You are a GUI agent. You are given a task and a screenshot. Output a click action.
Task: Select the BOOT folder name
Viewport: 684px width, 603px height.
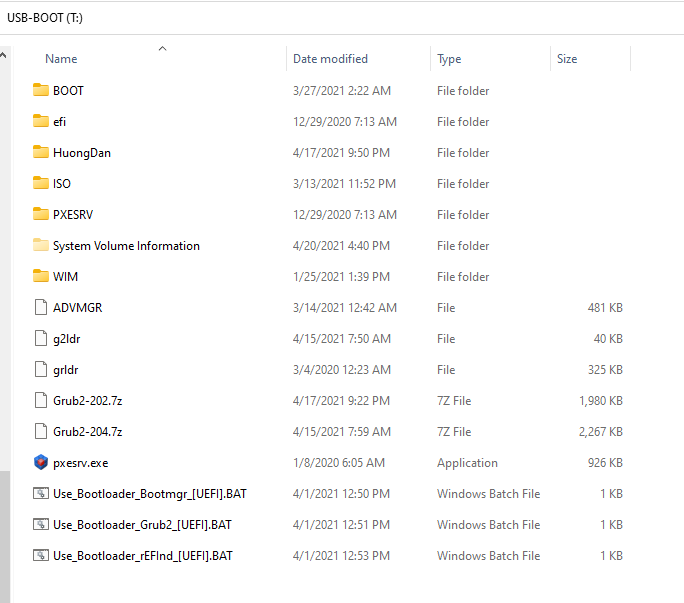click(68, 91)
